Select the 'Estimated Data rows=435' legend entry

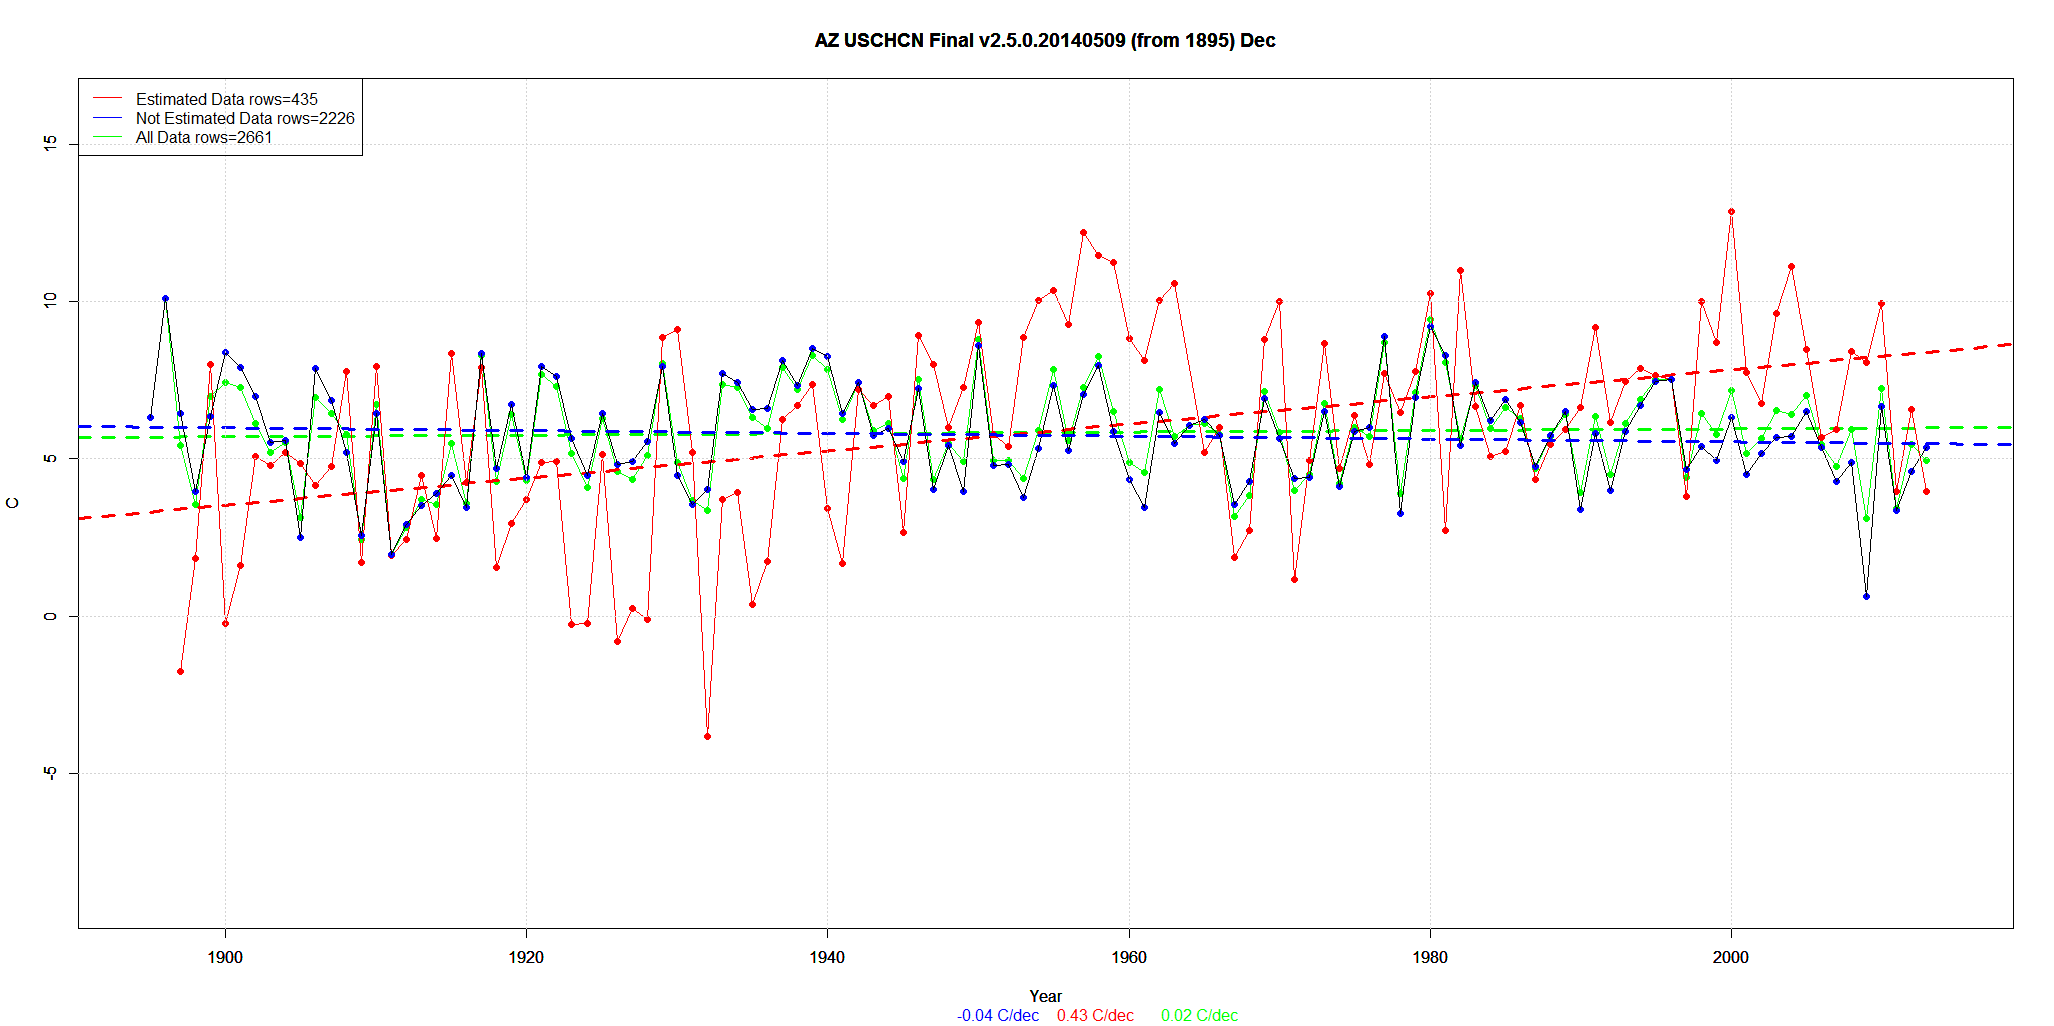(226, 99)
